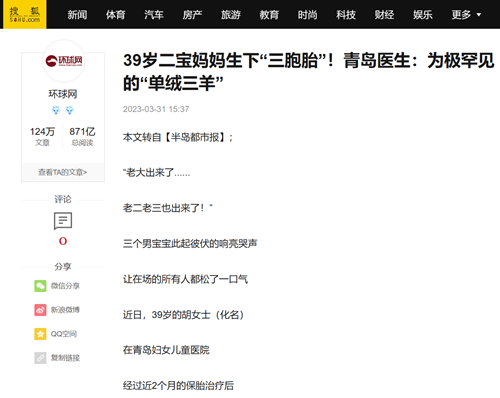Click the line 本文转自【半岛都市报】

coord(178,137)
